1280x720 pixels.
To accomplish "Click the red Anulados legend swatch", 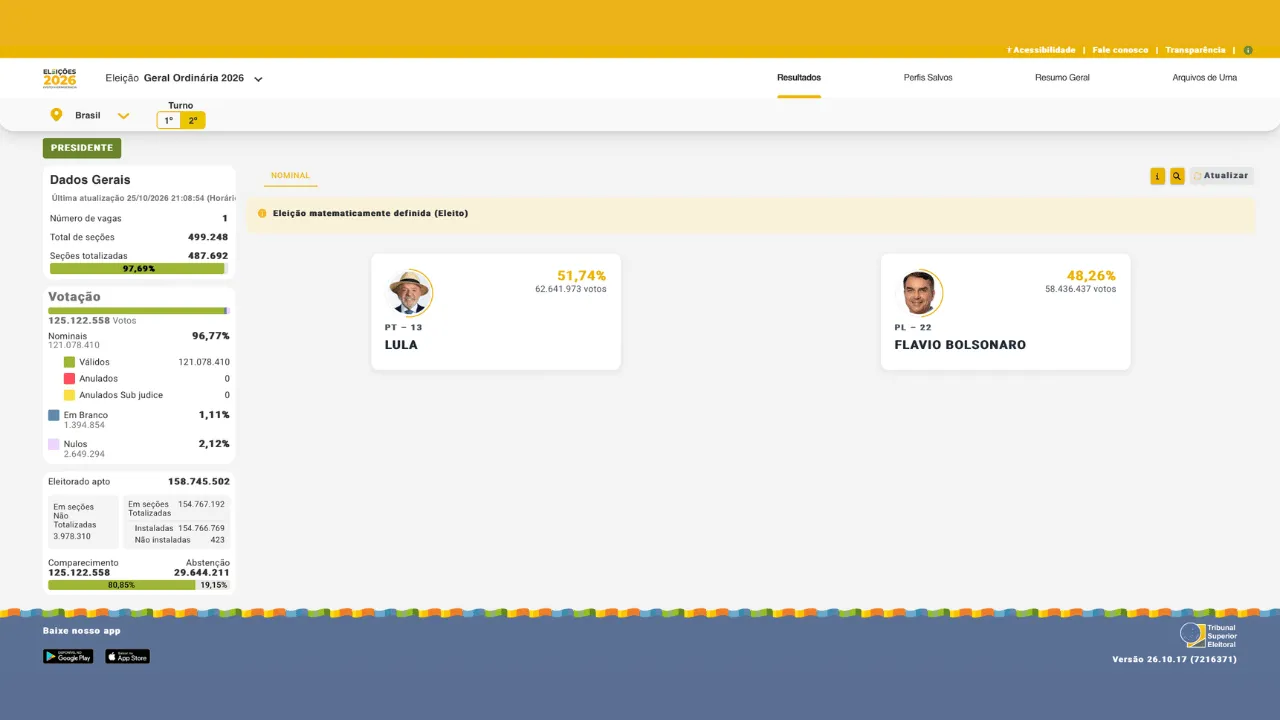I will pyautogui.click(x=69, y=379).
